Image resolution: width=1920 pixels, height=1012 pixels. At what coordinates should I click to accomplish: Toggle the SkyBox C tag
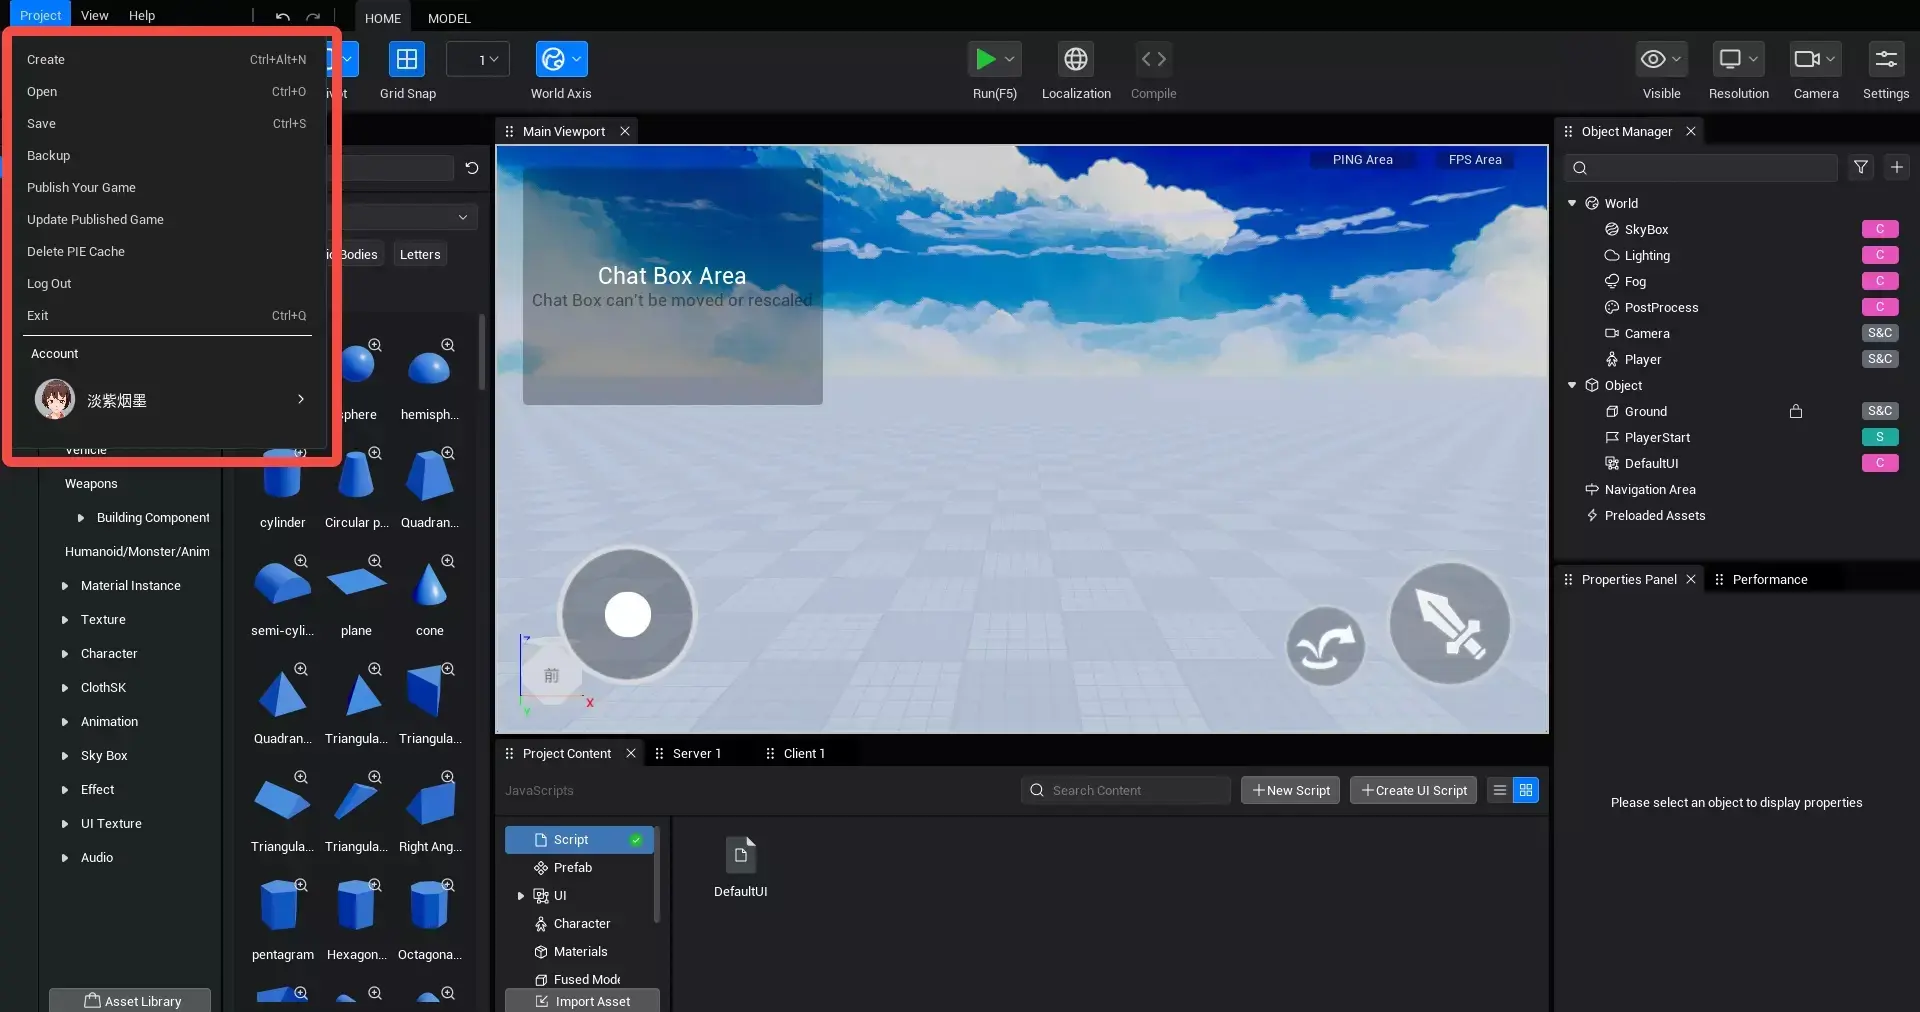tap(1880, 229)
